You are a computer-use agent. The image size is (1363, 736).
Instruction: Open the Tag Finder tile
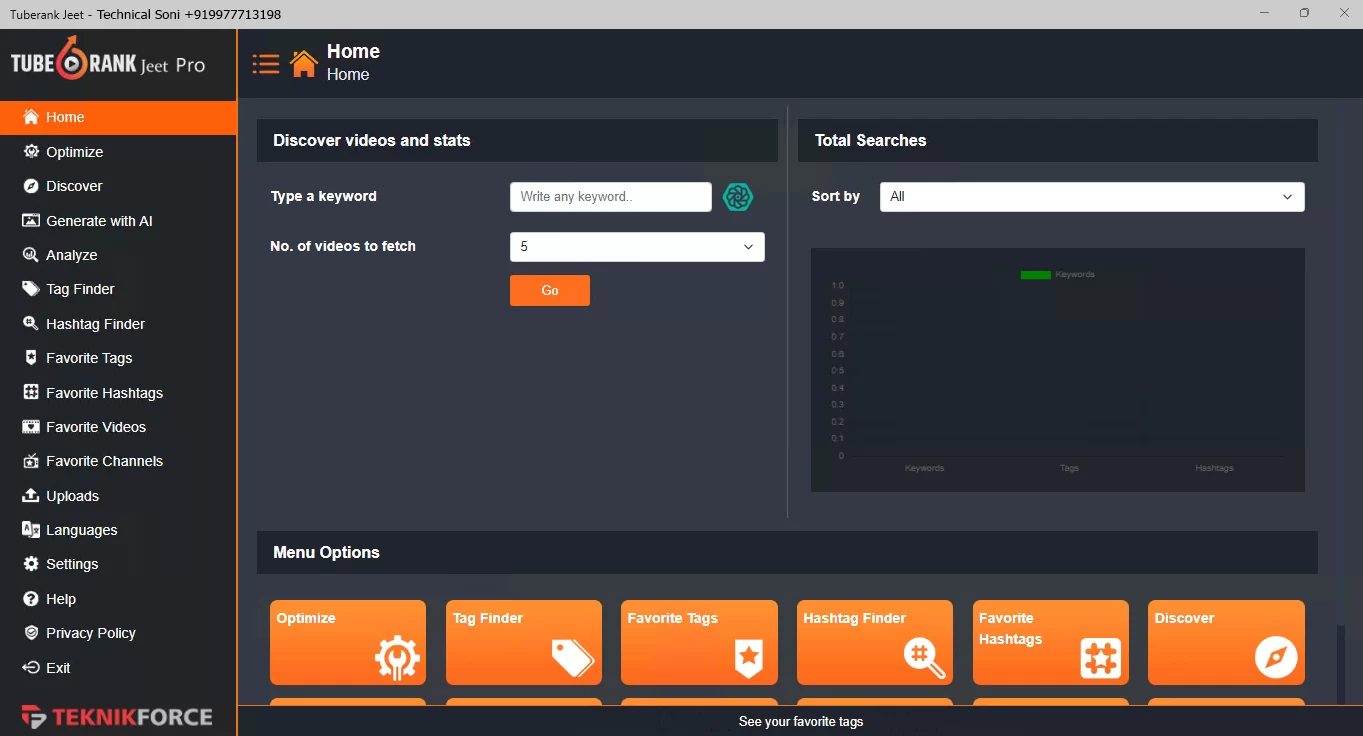[524, 642]
